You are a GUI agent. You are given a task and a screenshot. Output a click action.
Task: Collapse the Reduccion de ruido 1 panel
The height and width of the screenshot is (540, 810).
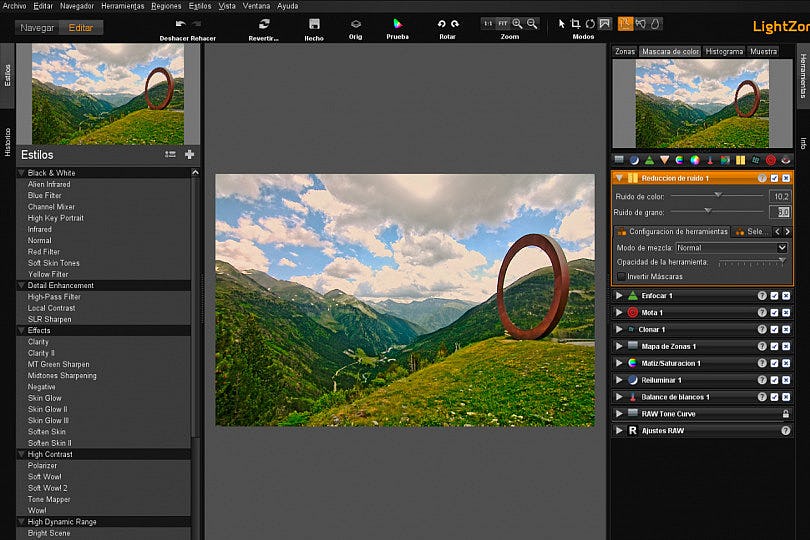[619, 178]
